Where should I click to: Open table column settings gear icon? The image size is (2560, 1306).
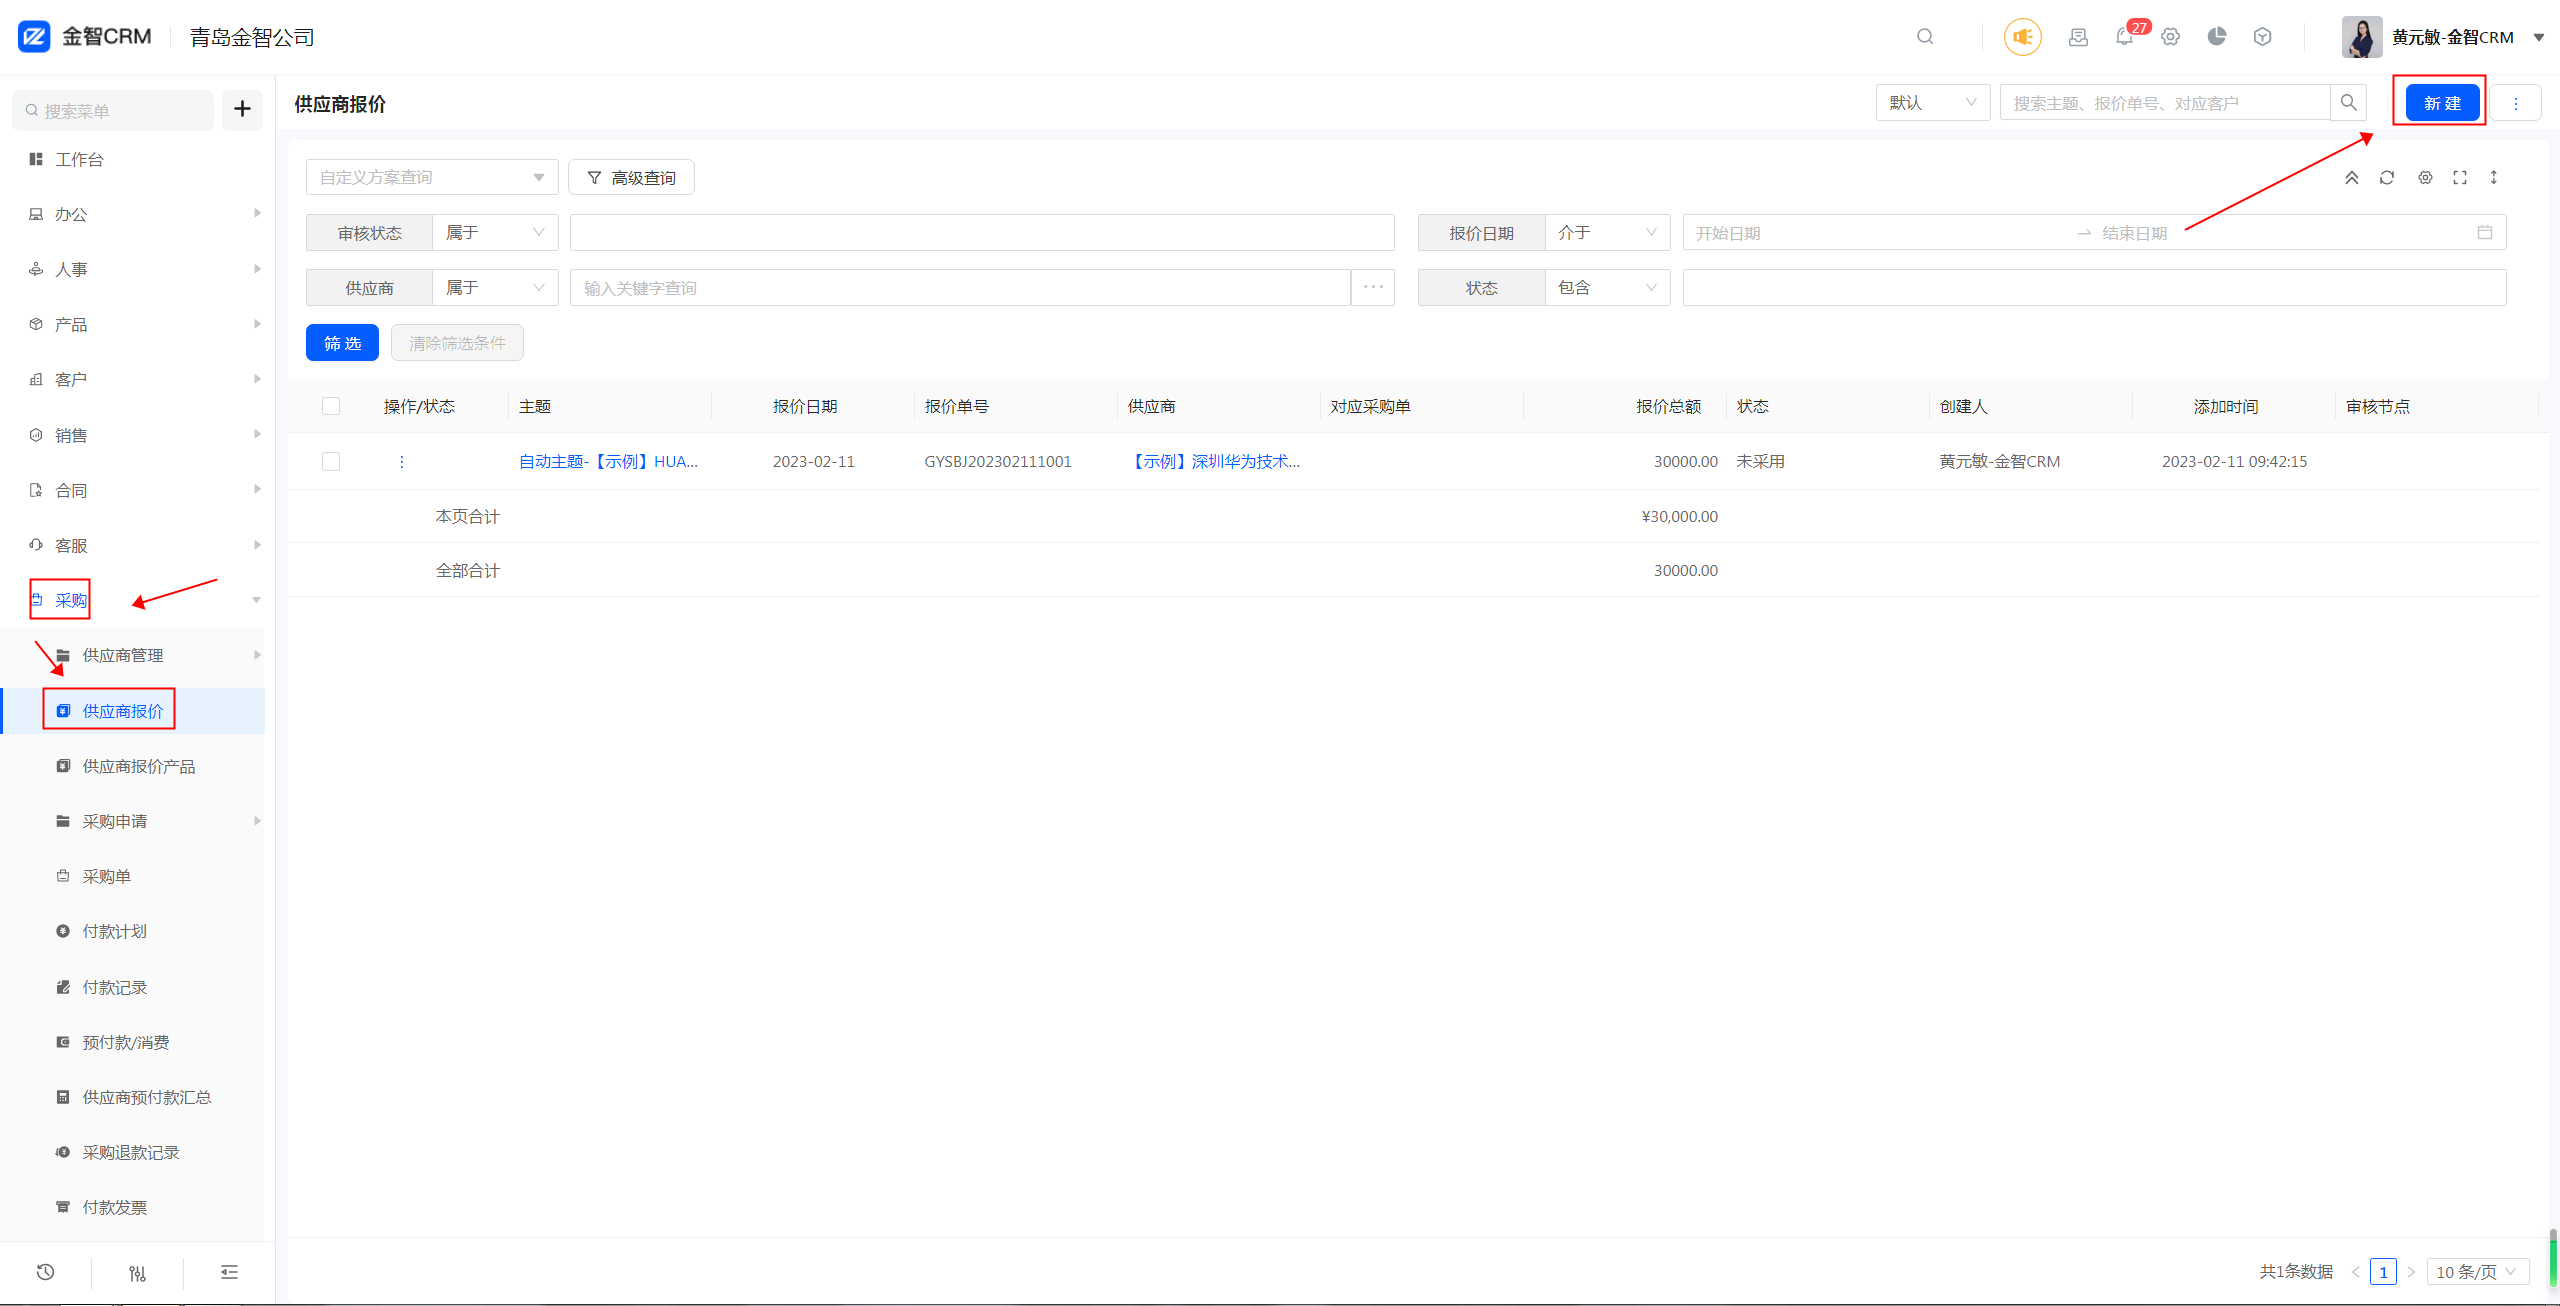pos(2425,177)
